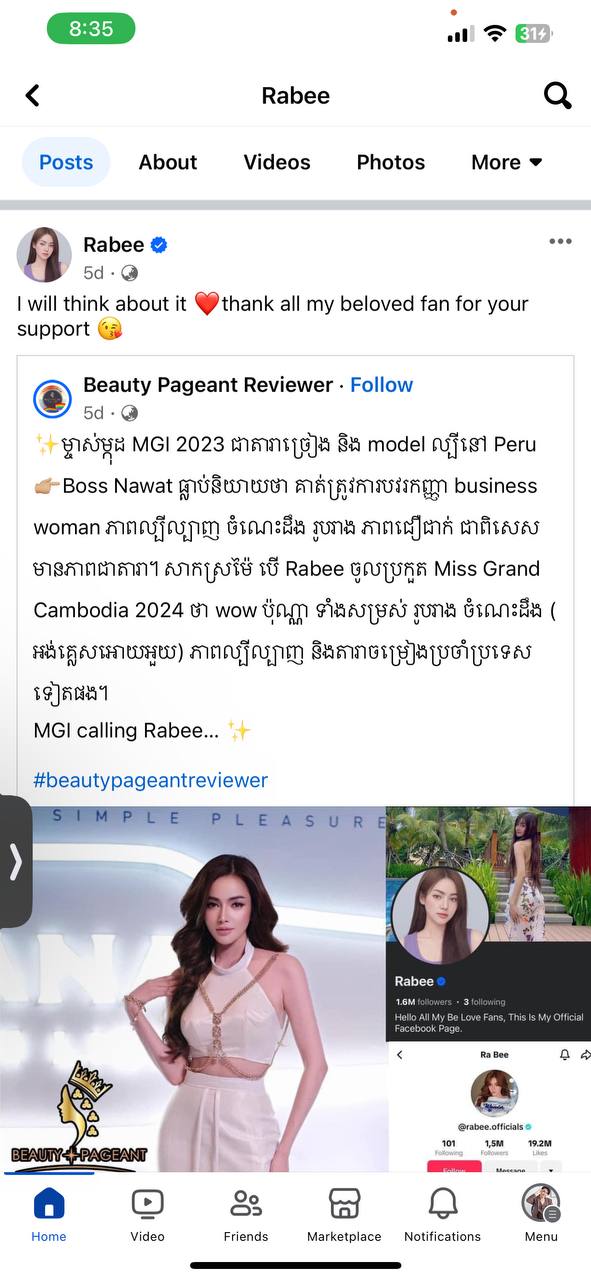Viewport: 591px width, 1280px height.
Task: Open Rabee's profile picture on the post
Action: tap(44, 255)
